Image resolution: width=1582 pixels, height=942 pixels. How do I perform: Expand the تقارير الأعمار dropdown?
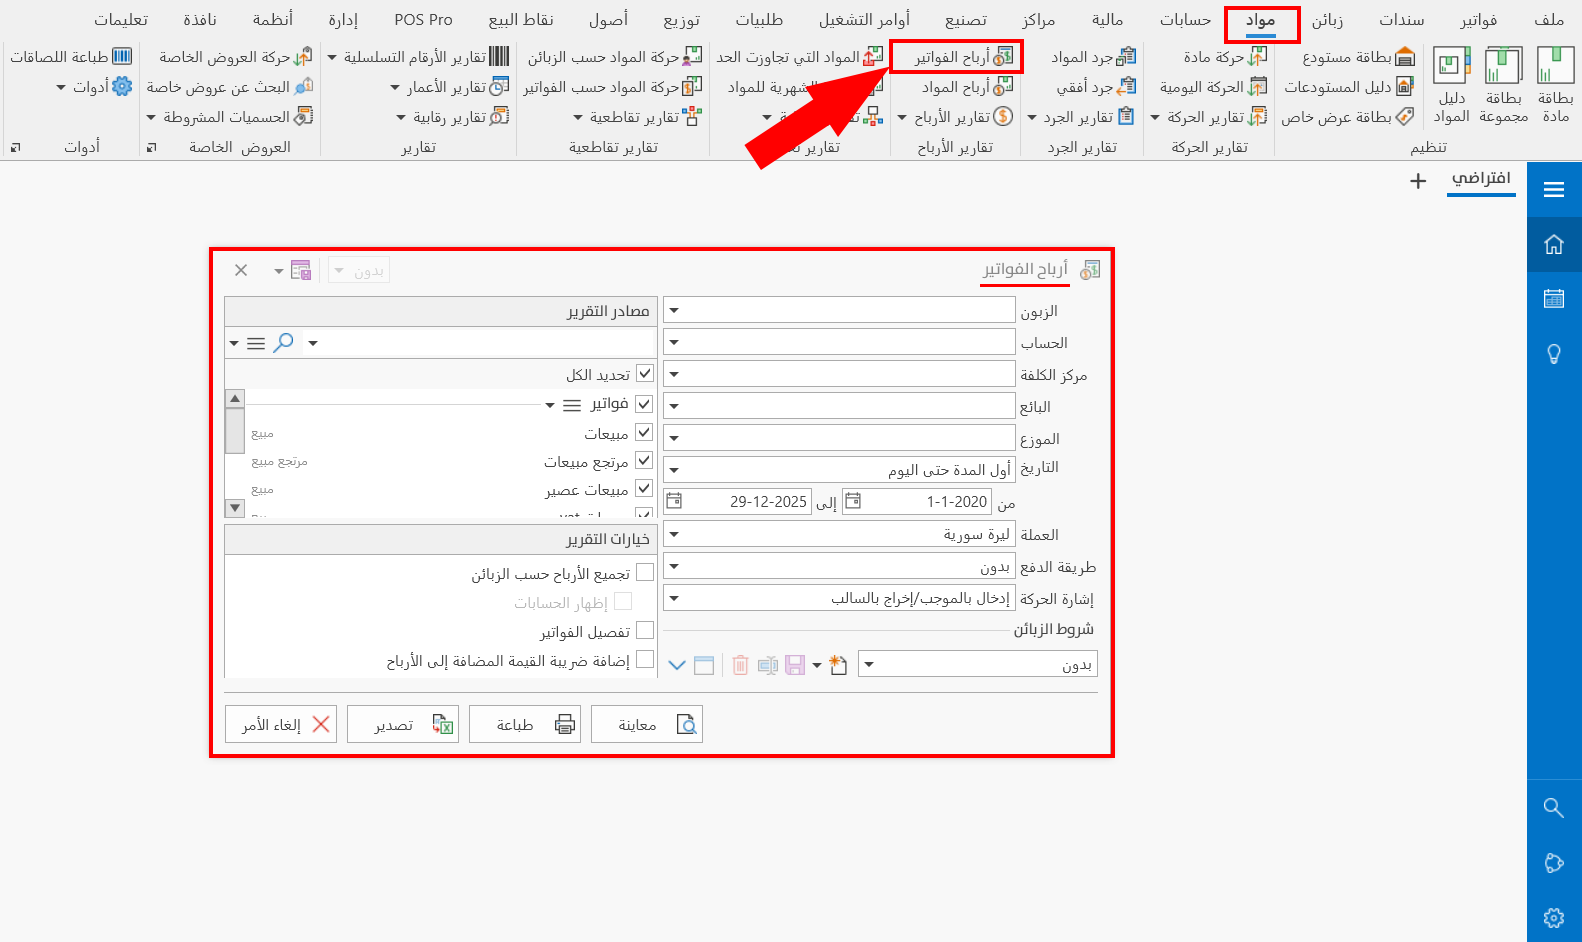[x=395, y=88]
